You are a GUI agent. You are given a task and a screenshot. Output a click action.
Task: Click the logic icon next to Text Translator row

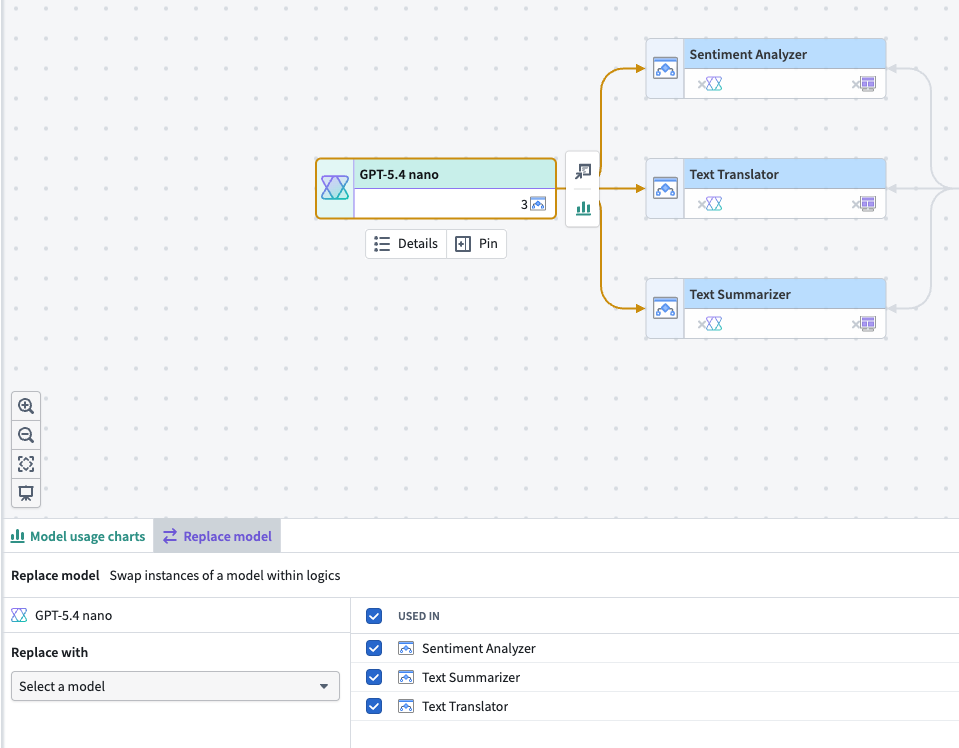[405, 706]
